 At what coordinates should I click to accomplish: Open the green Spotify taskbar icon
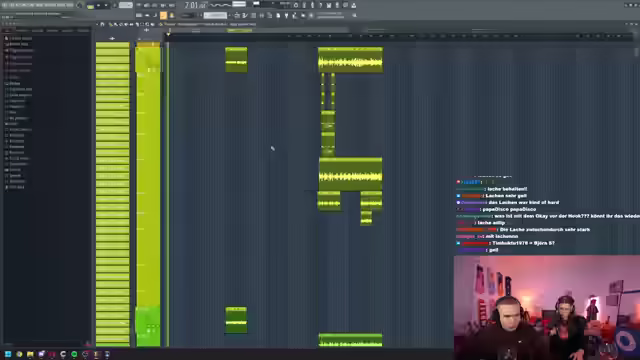[x=74, y=354]
